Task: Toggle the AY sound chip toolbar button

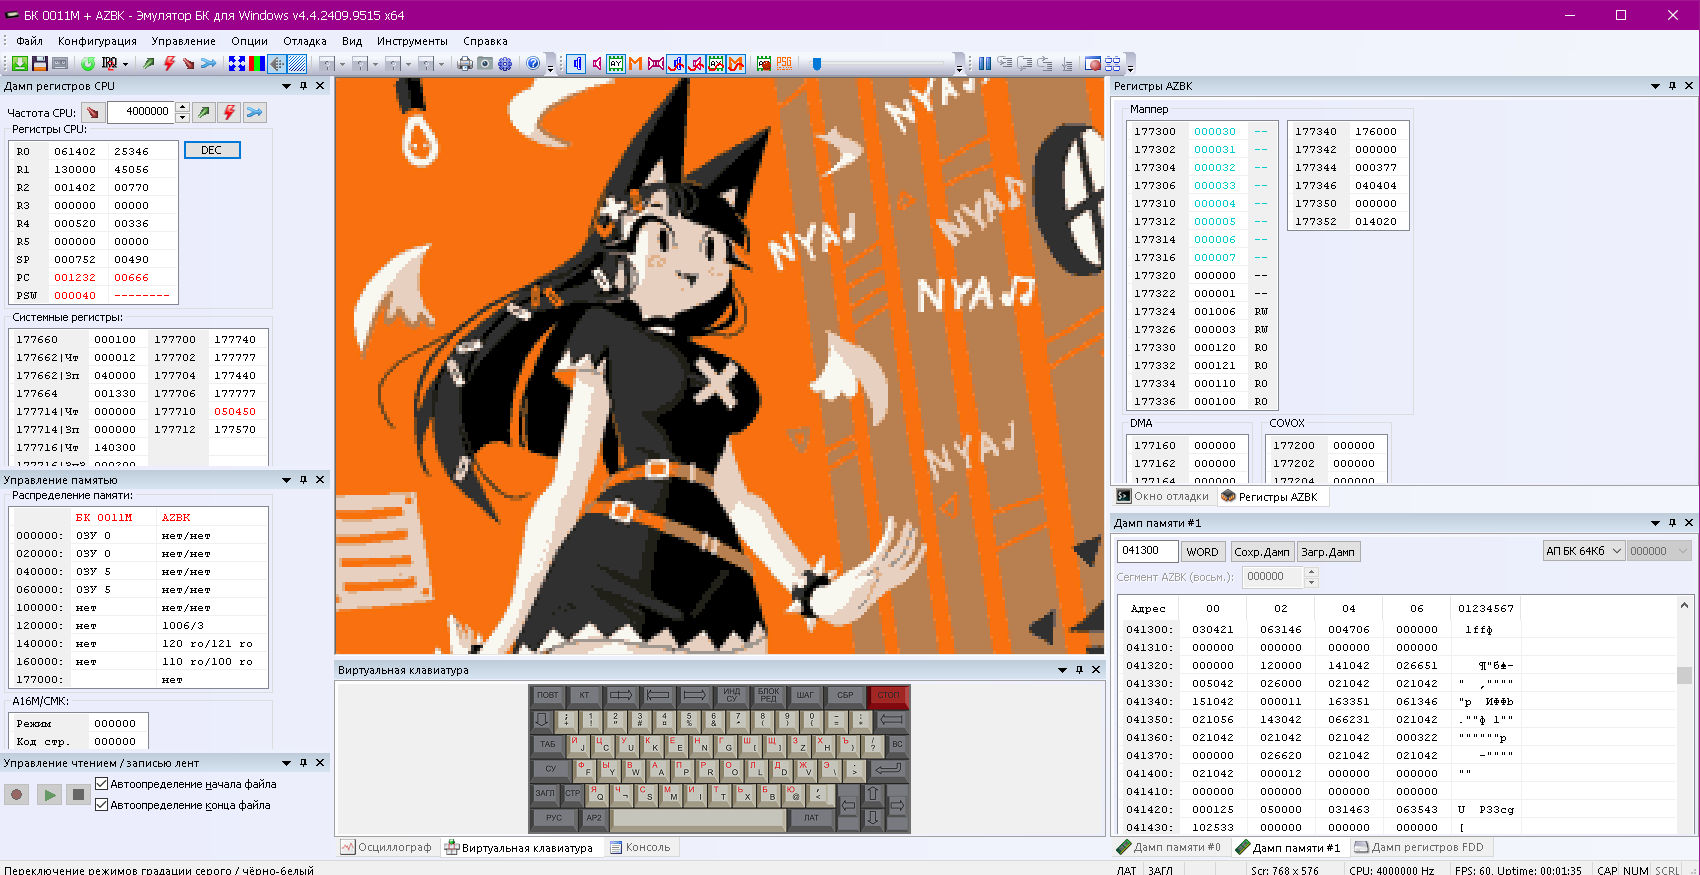Action: click(616, 63)
